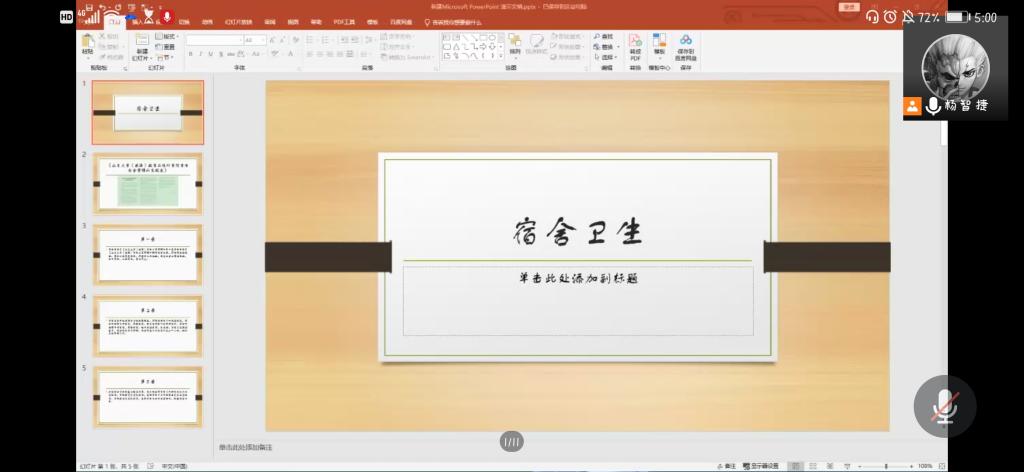
Task: Click the Paste icon in the clipboard group
Action: [88, 44]
